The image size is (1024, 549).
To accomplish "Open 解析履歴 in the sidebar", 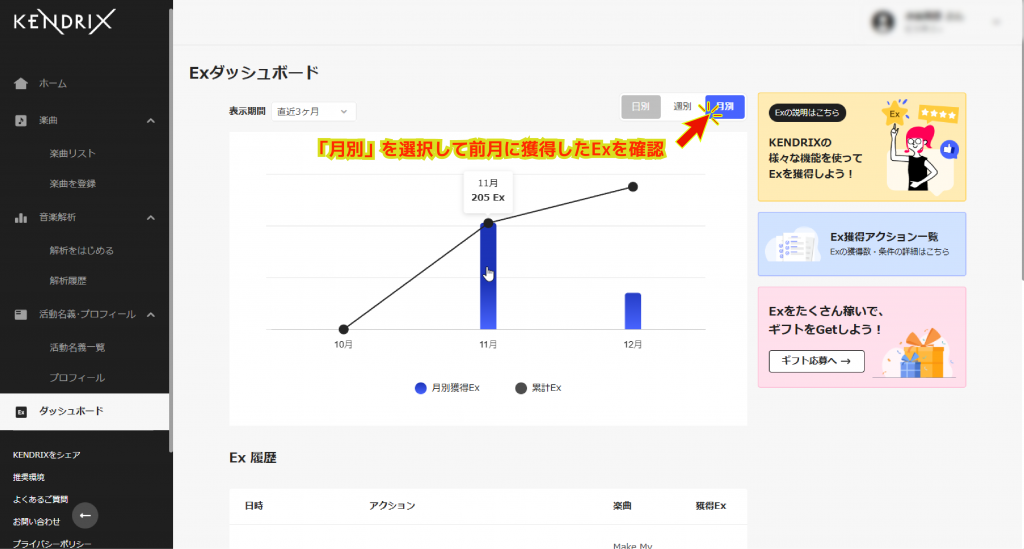I will (68, 280).
